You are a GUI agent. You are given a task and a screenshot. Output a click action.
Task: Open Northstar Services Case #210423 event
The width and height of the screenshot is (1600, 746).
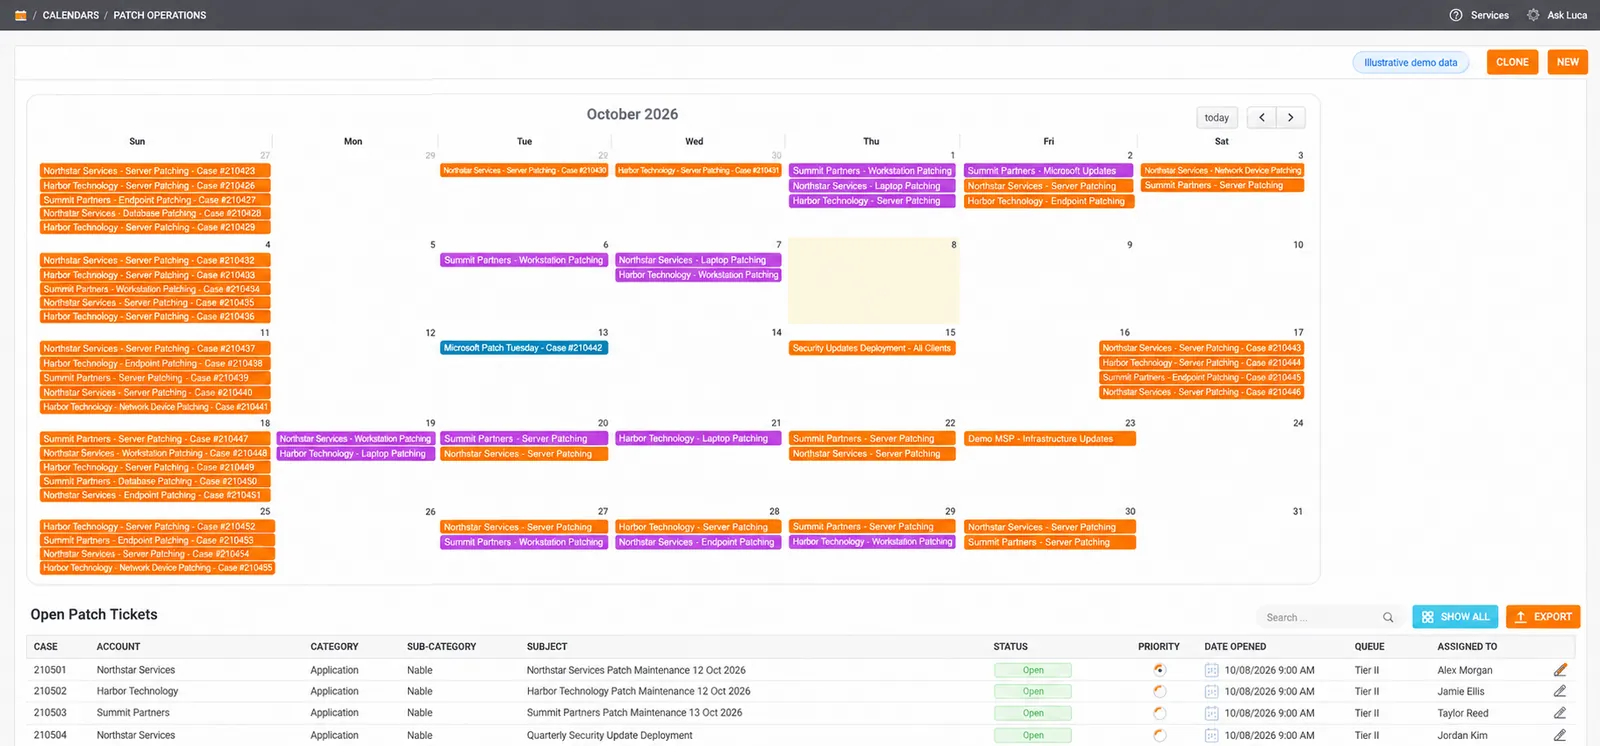[x=155, y=171]
